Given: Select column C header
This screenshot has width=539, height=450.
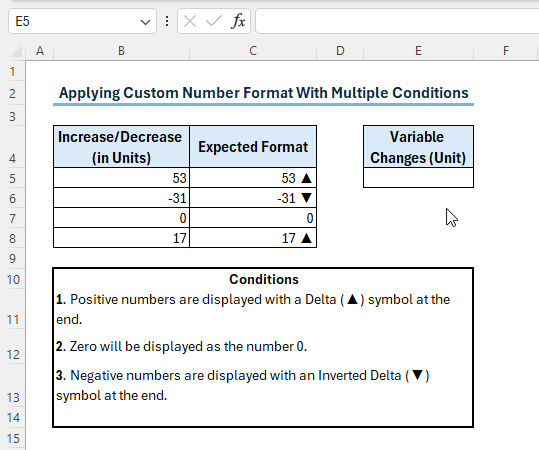Looking at the screenshot, I should (x=253, y=51).
